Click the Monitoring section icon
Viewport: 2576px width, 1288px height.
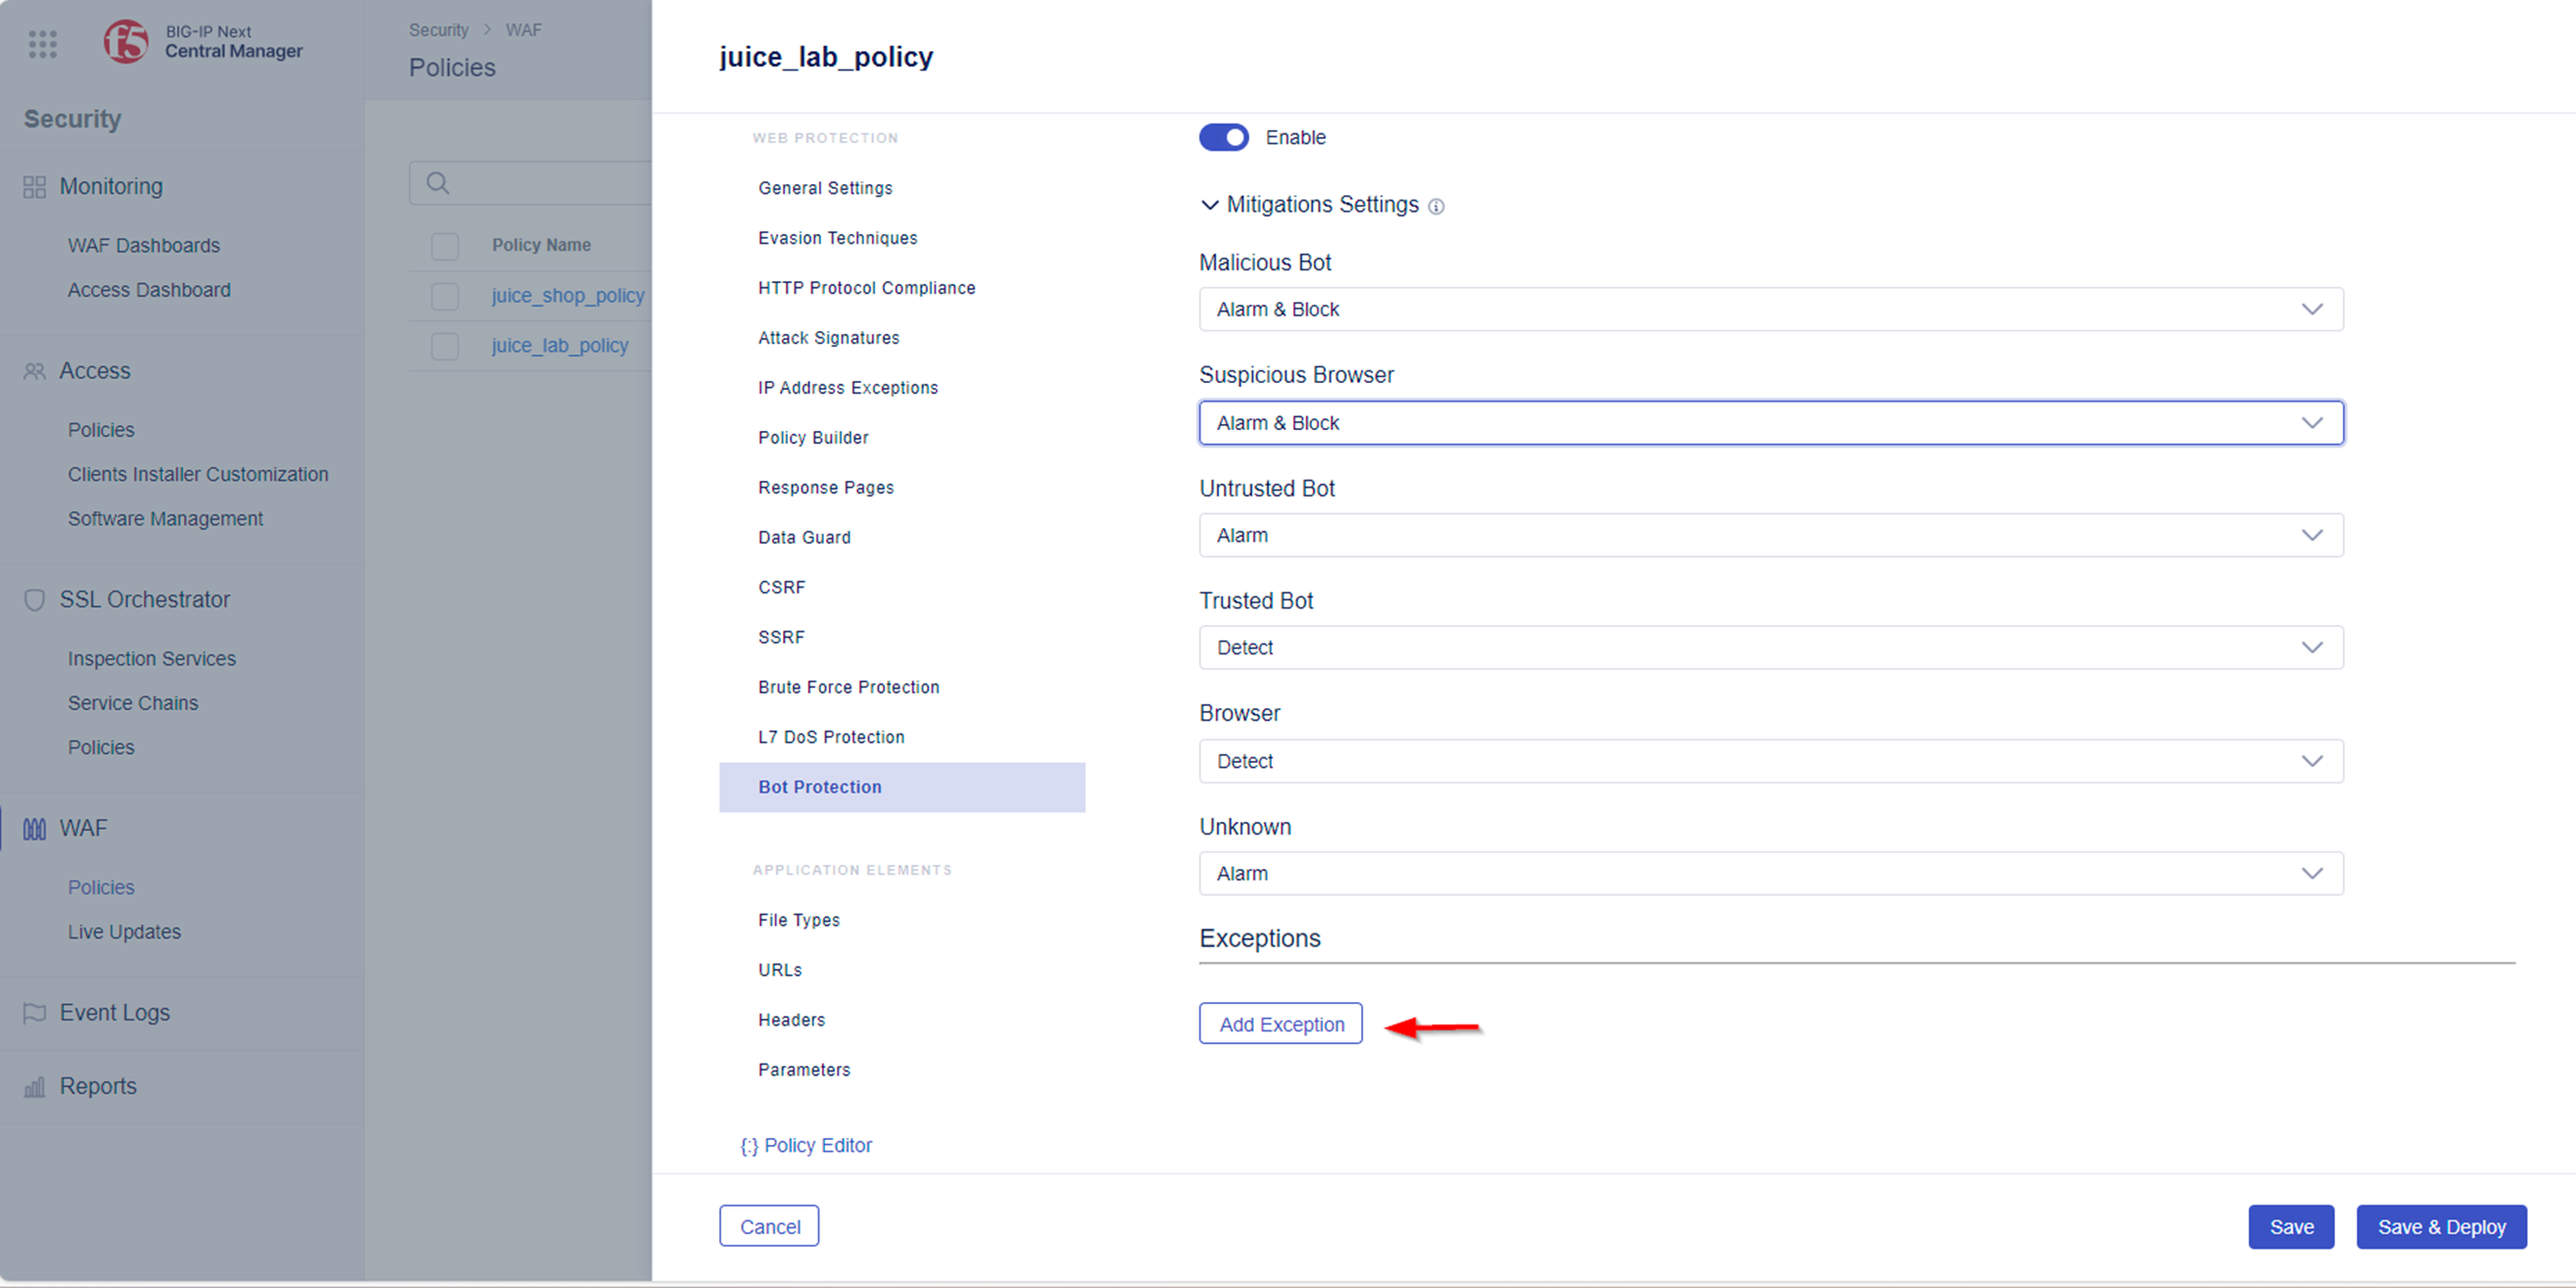pyautogui.click(x=34, y=187)
